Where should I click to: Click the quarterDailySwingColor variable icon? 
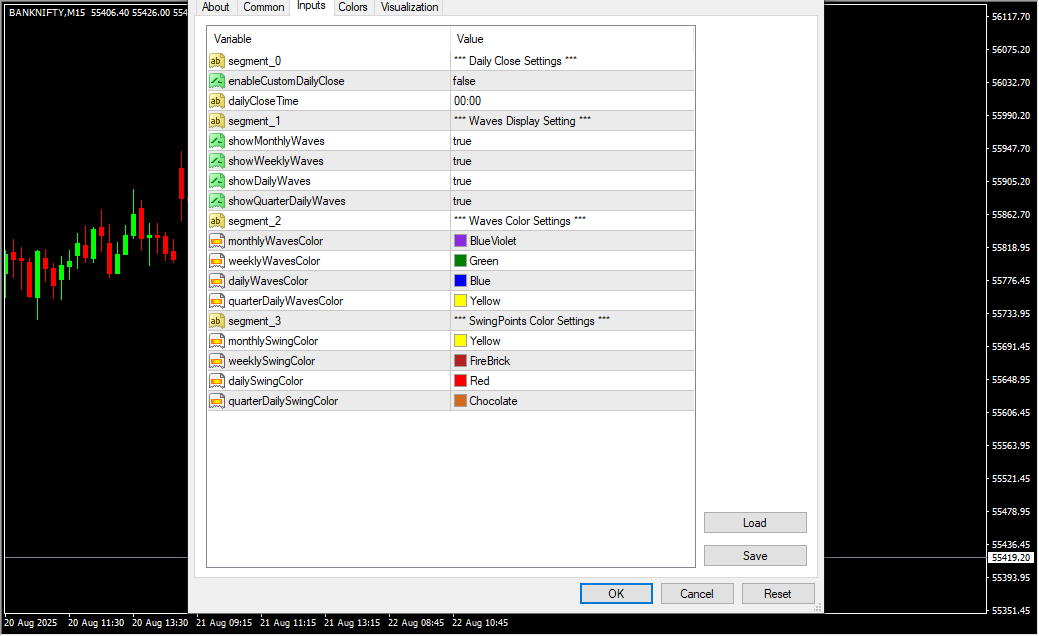click(x=216, y=401)
